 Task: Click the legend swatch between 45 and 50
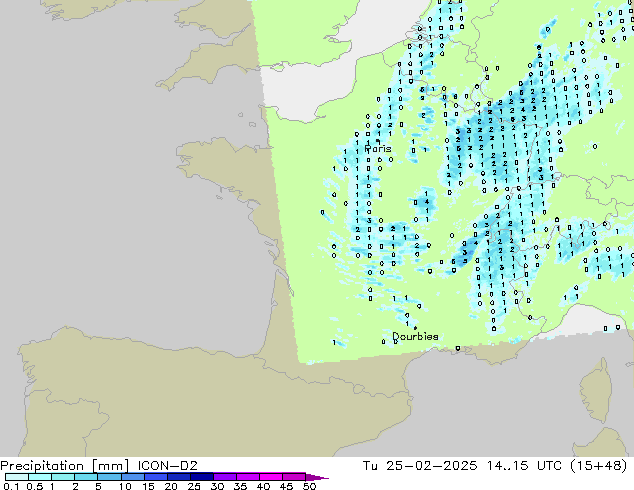[x=294, y=477]
